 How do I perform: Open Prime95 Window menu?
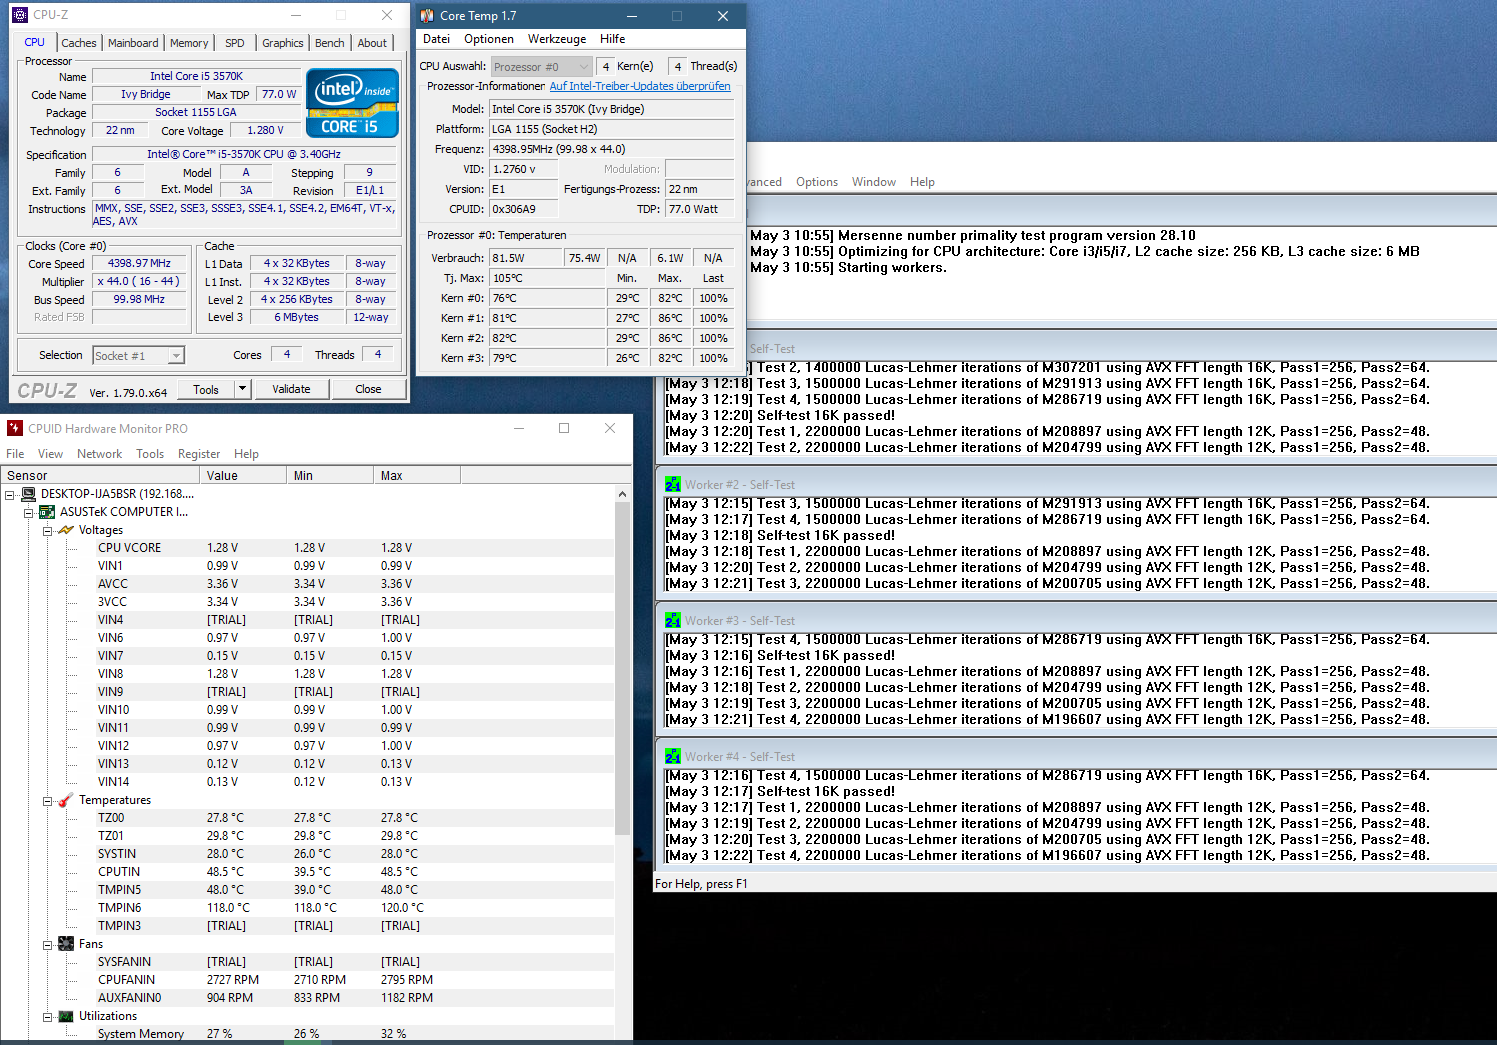click(874, 182)
